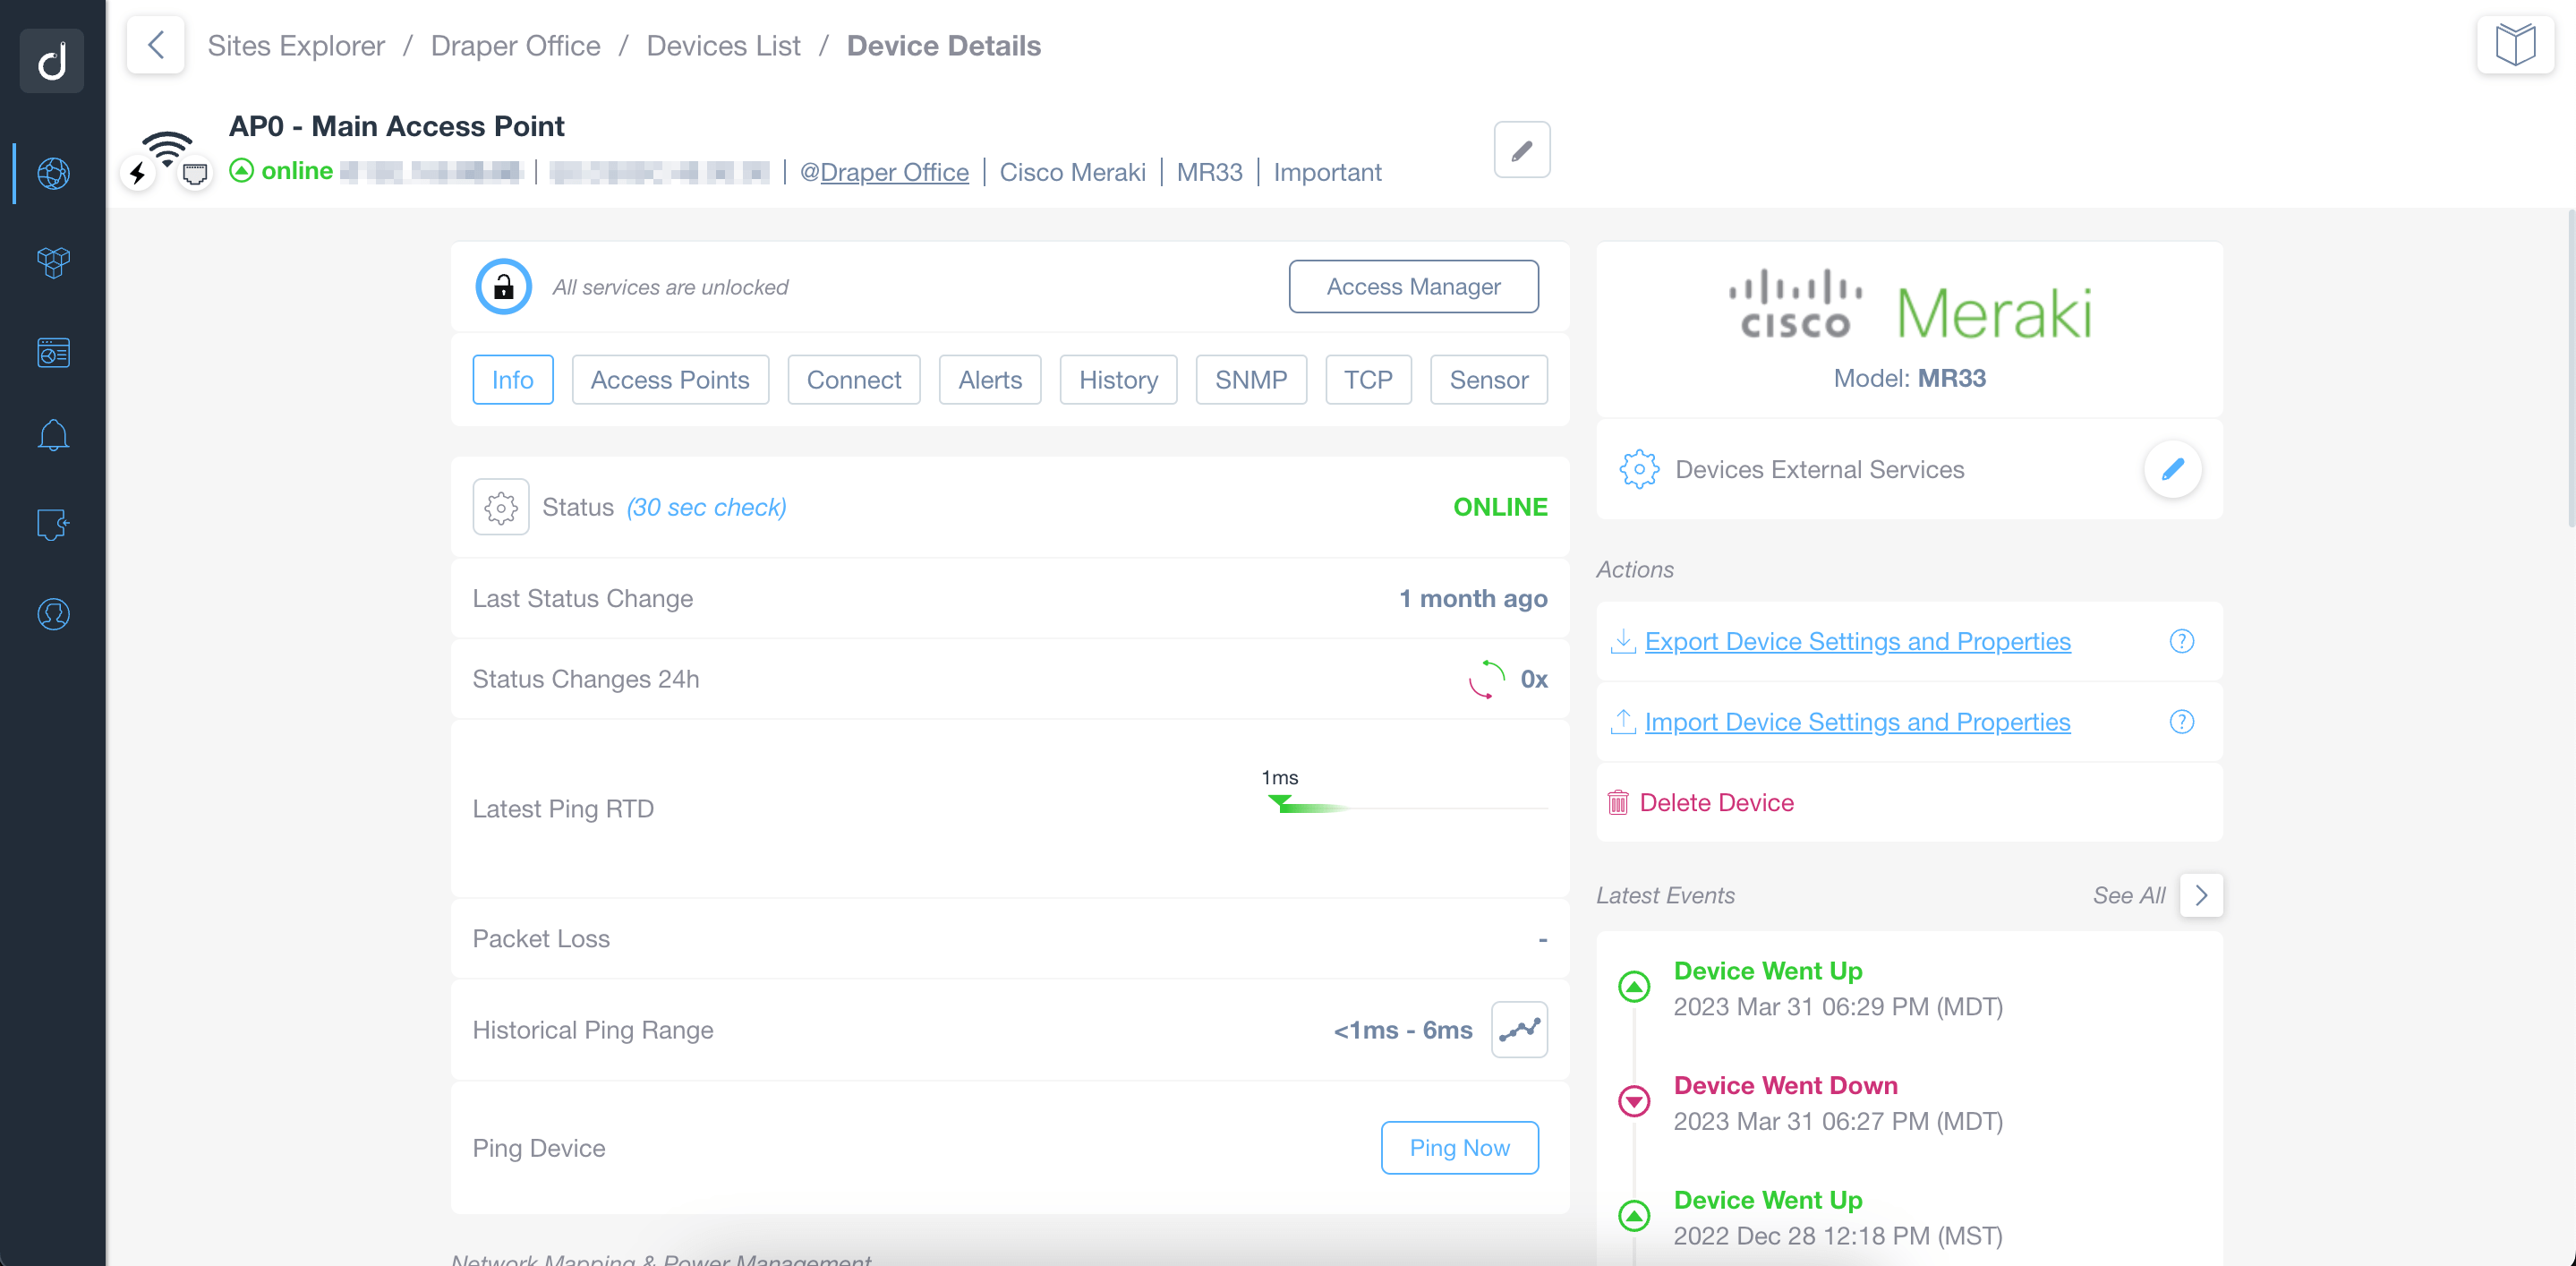
Task: Open Import Device Settings and Properties link
Action: pos(1858,720)
